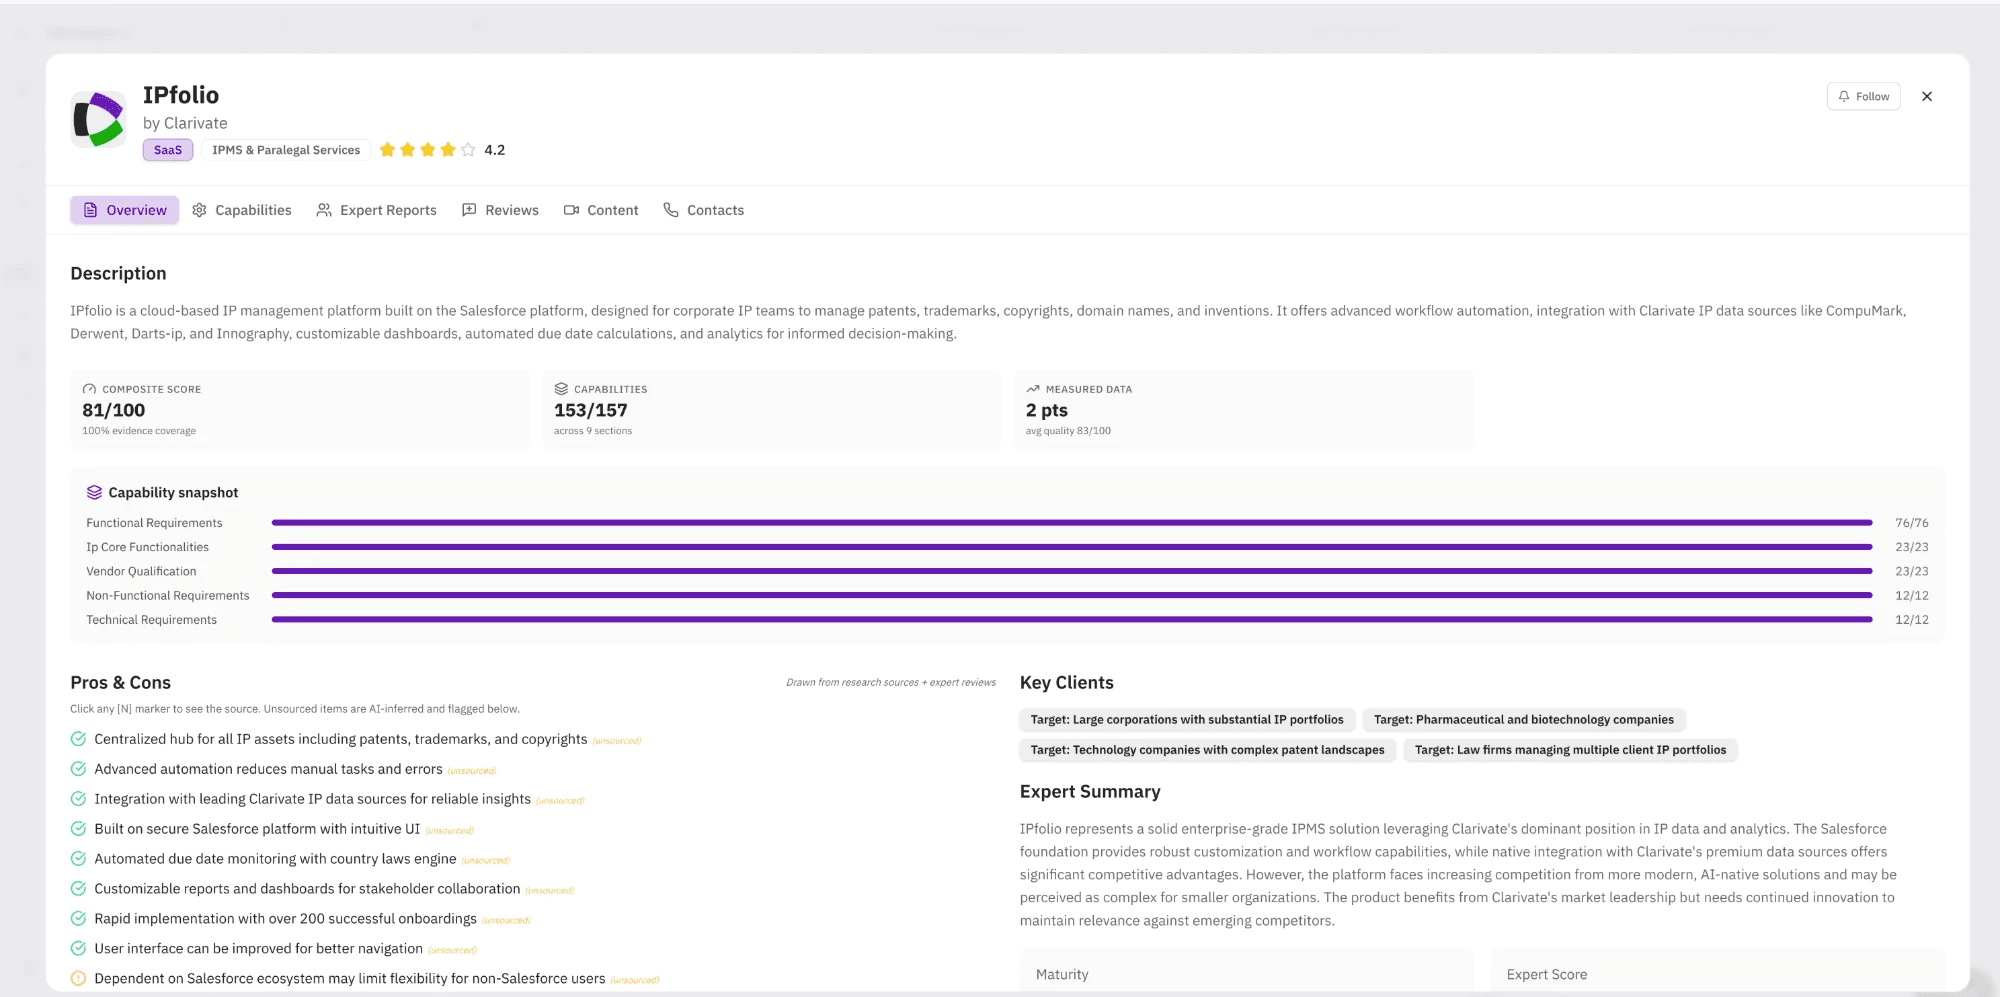The width and height of the screenshot is (2000, 997).
Task: Click the 153/157 capabilities value
Action: pos(591,410)
